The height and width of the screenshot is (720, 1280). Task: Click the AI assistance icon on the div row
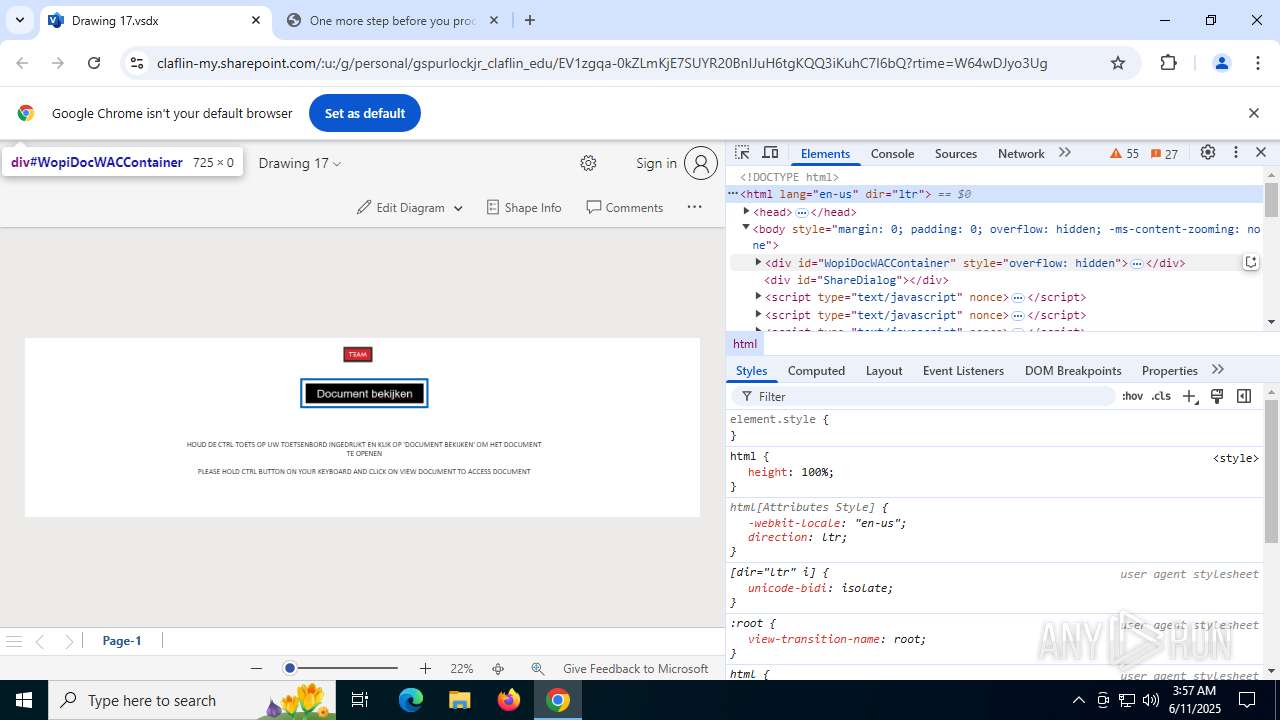click(1250, 262)
